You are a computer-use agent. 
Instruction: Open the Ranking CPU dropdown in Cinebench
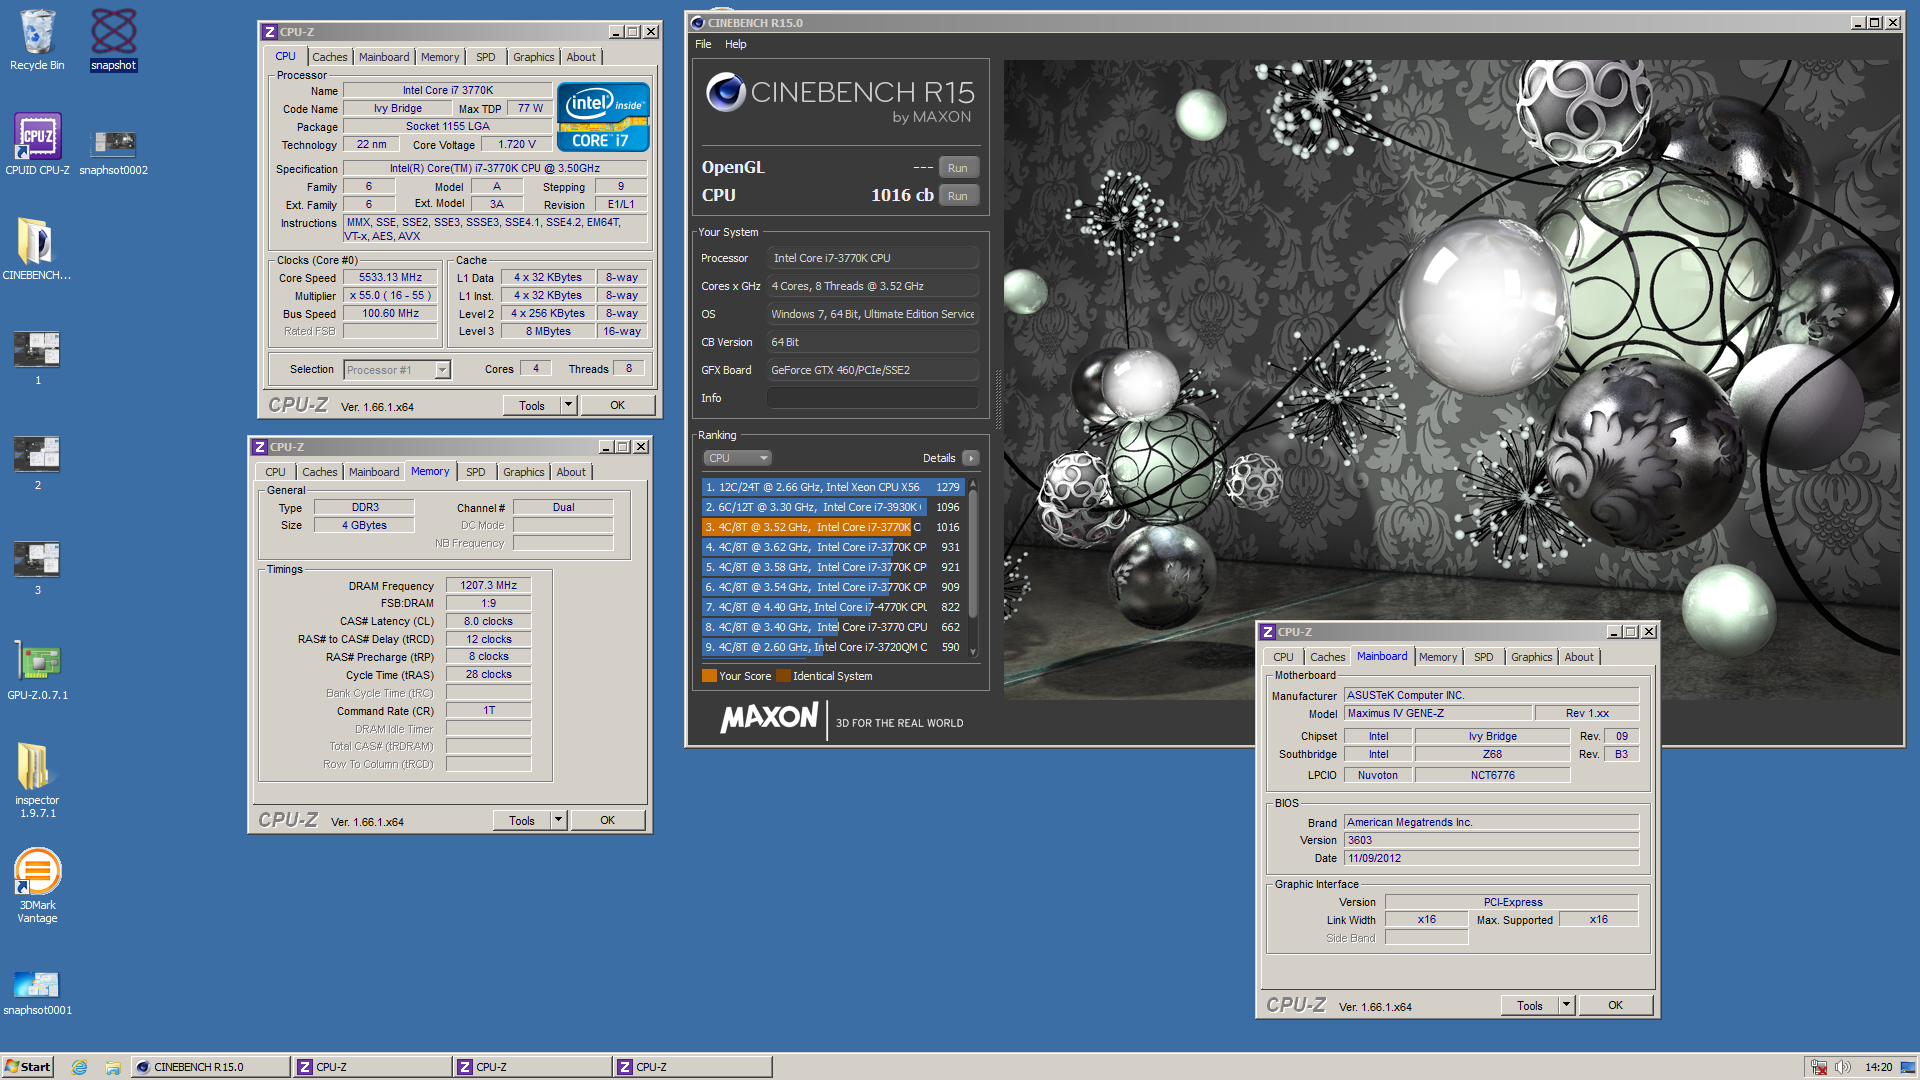pyautogui.click(x=738, y=458)
